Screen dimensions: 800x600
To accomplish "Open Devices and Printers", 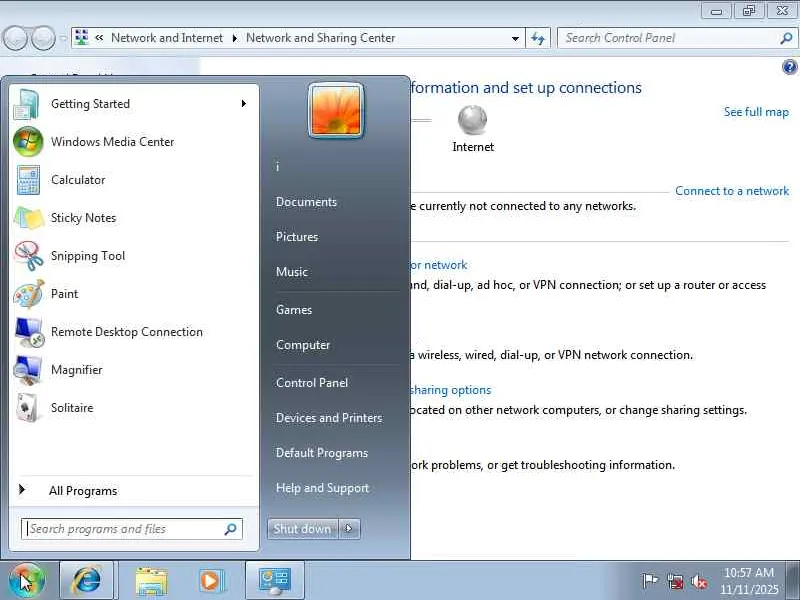I will tap(329, 418).
